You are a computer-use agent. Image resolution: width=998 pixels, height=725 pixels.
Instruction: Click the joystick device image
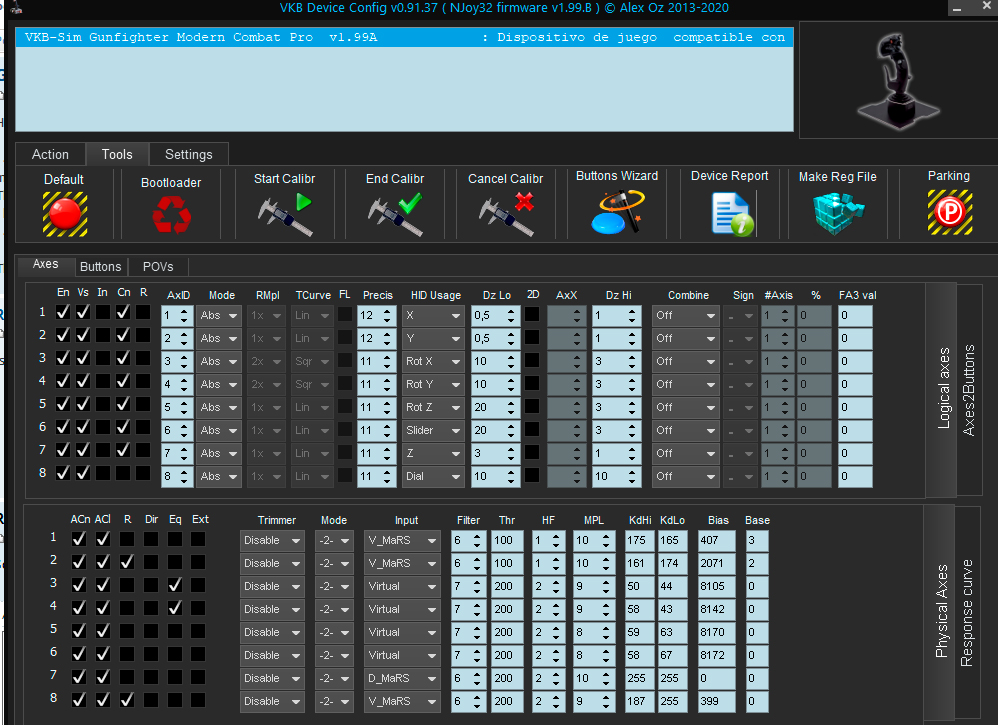(x=897, y=81)
